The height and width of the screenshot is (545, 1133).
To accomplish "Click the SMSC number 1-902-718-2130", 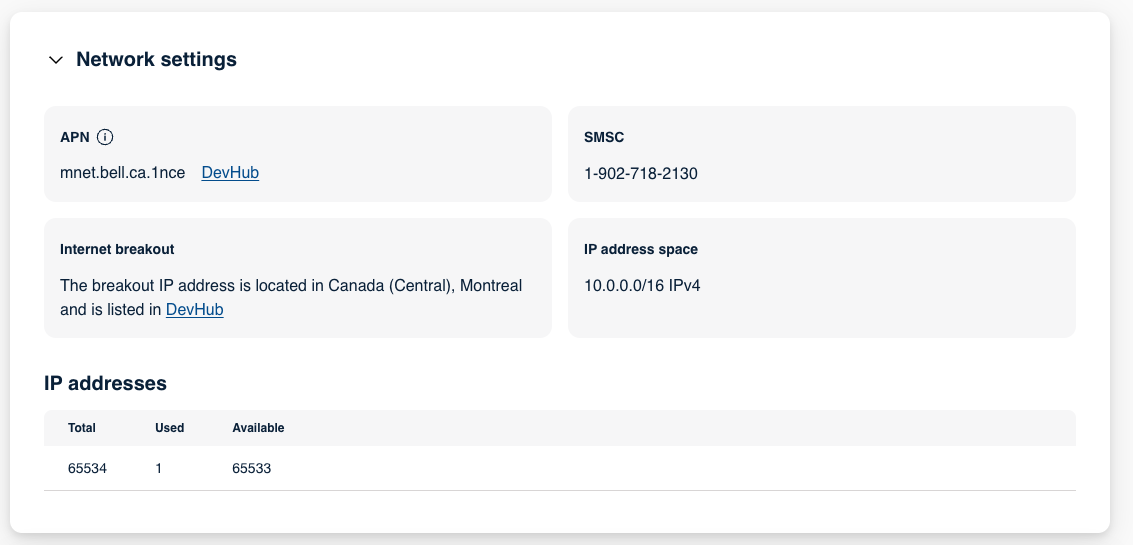I will pyautogui.click(x=640, y=173).
